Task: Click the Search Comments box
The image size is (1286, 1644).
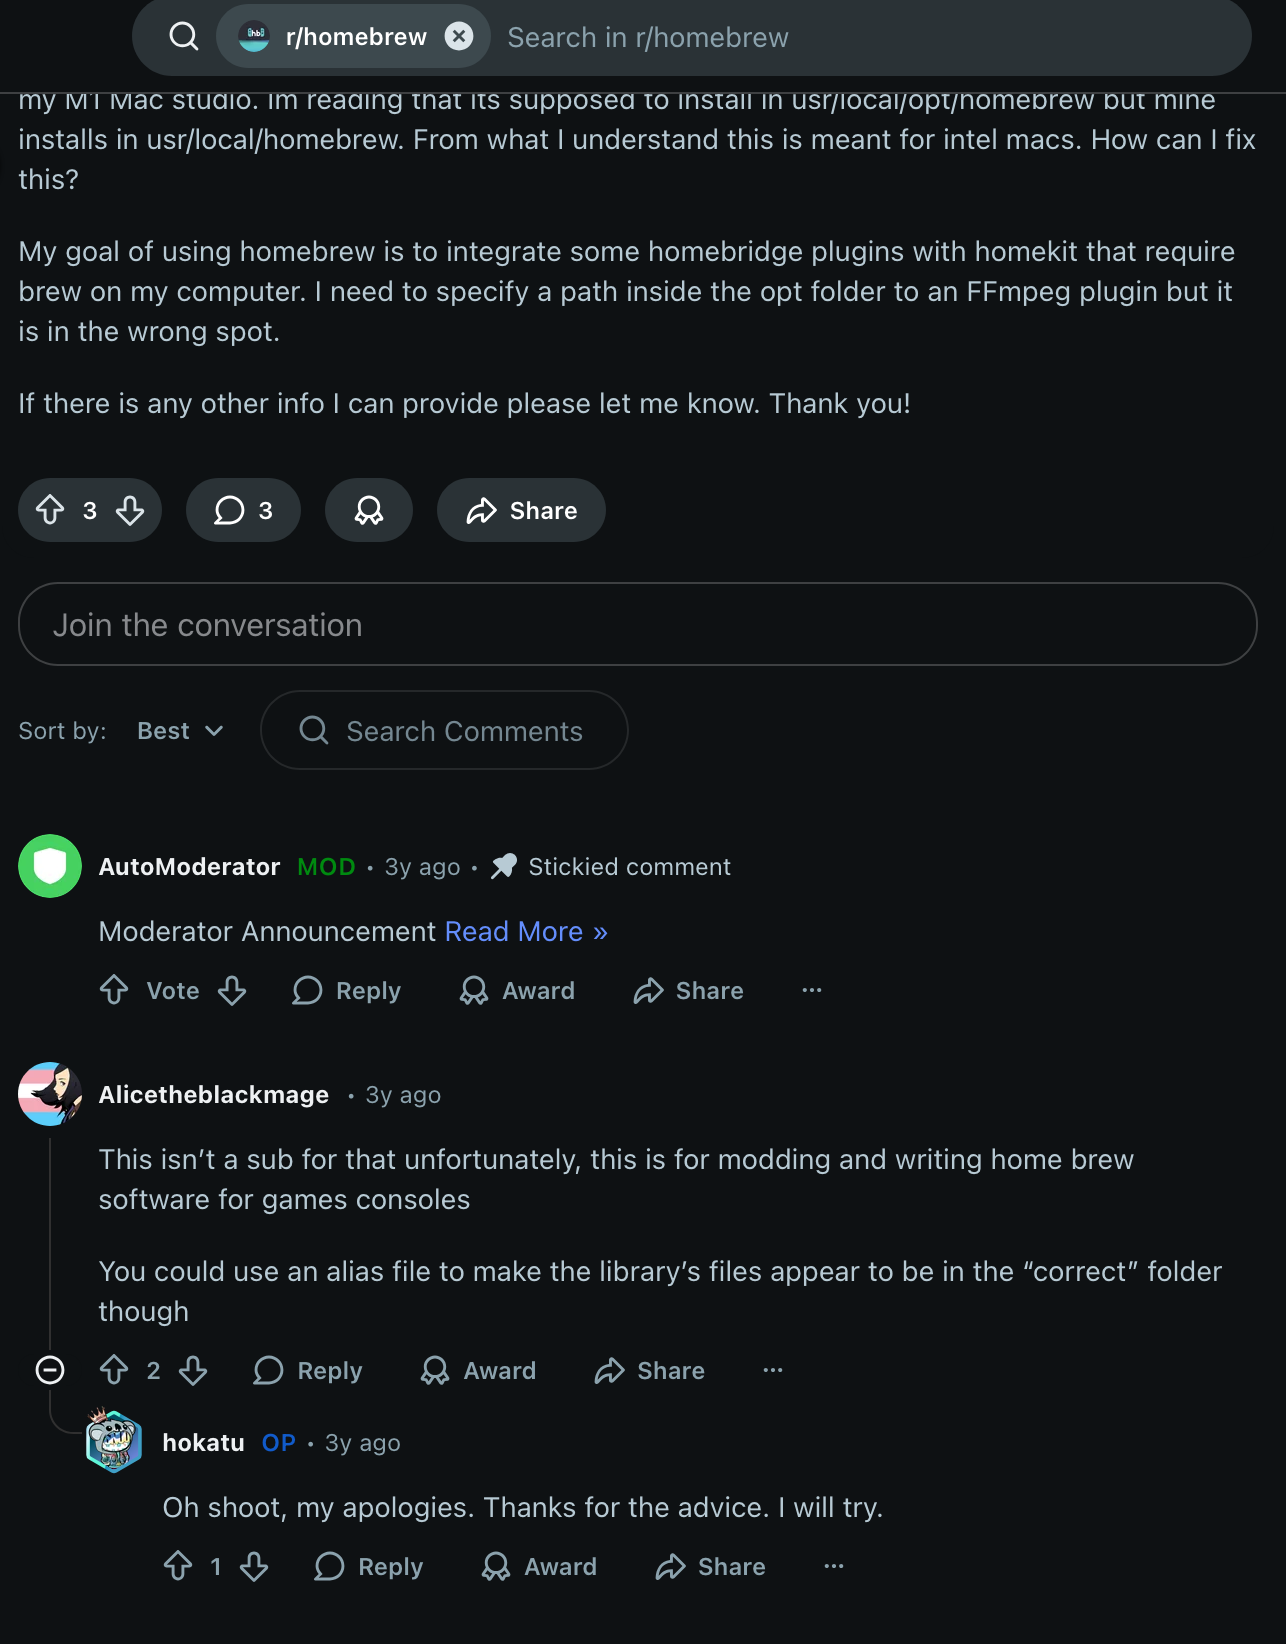Action: coord(444,731)
